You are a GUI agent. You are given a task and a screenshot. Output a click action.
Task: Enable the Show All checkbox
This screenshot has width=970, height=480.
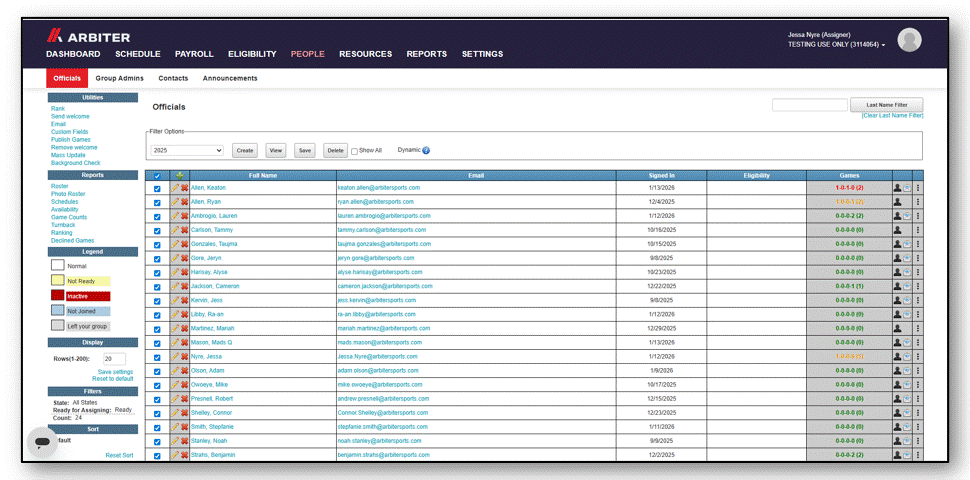[354, 151]
